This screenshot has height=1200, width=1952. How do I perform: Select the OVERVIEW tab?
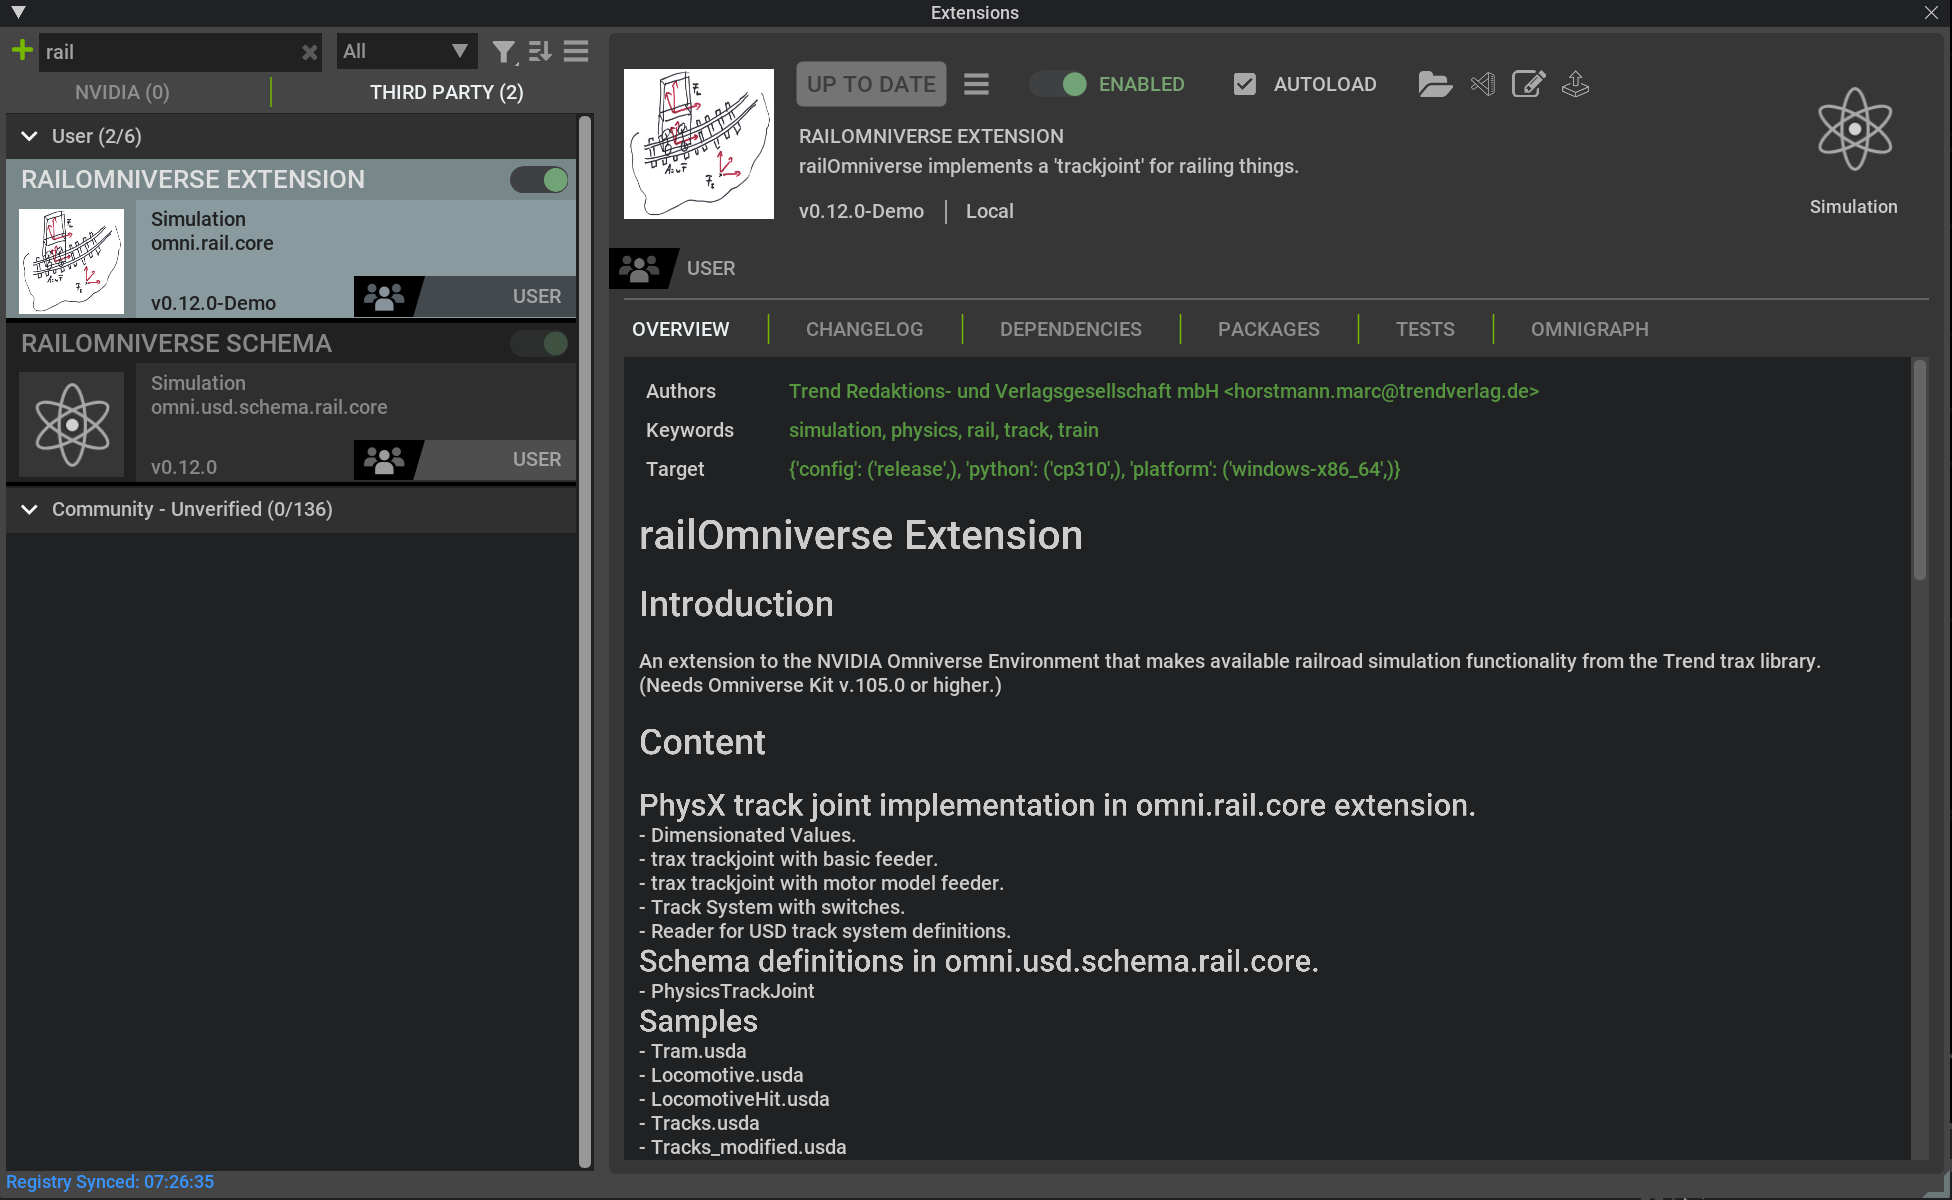[x=681, y=329]
